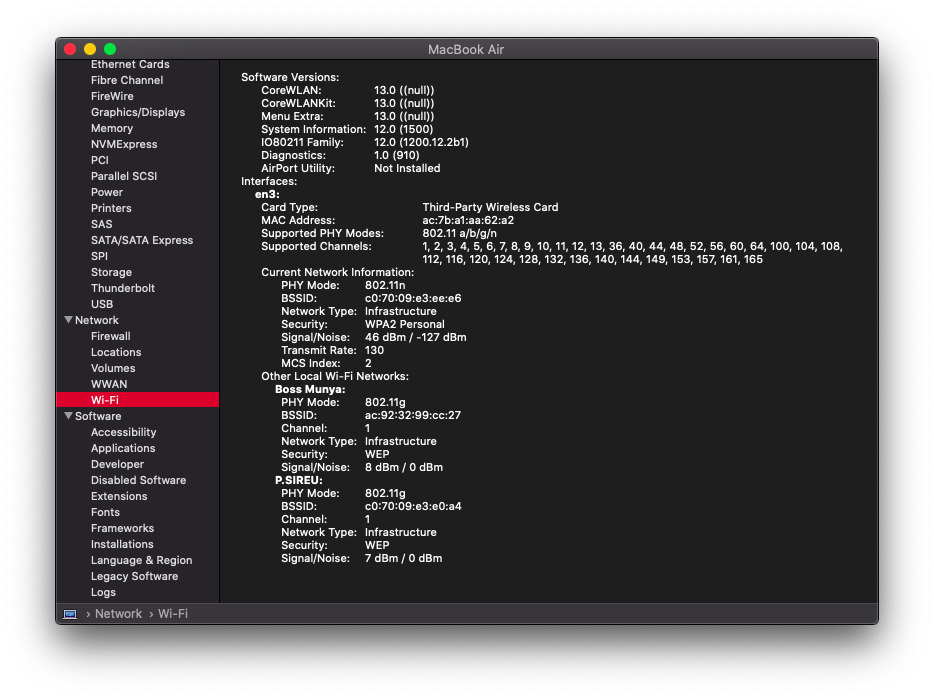Open Accessibility under Software
Image resolution: width=934 pixels, height=698 pixels.
tap(123, 432)
